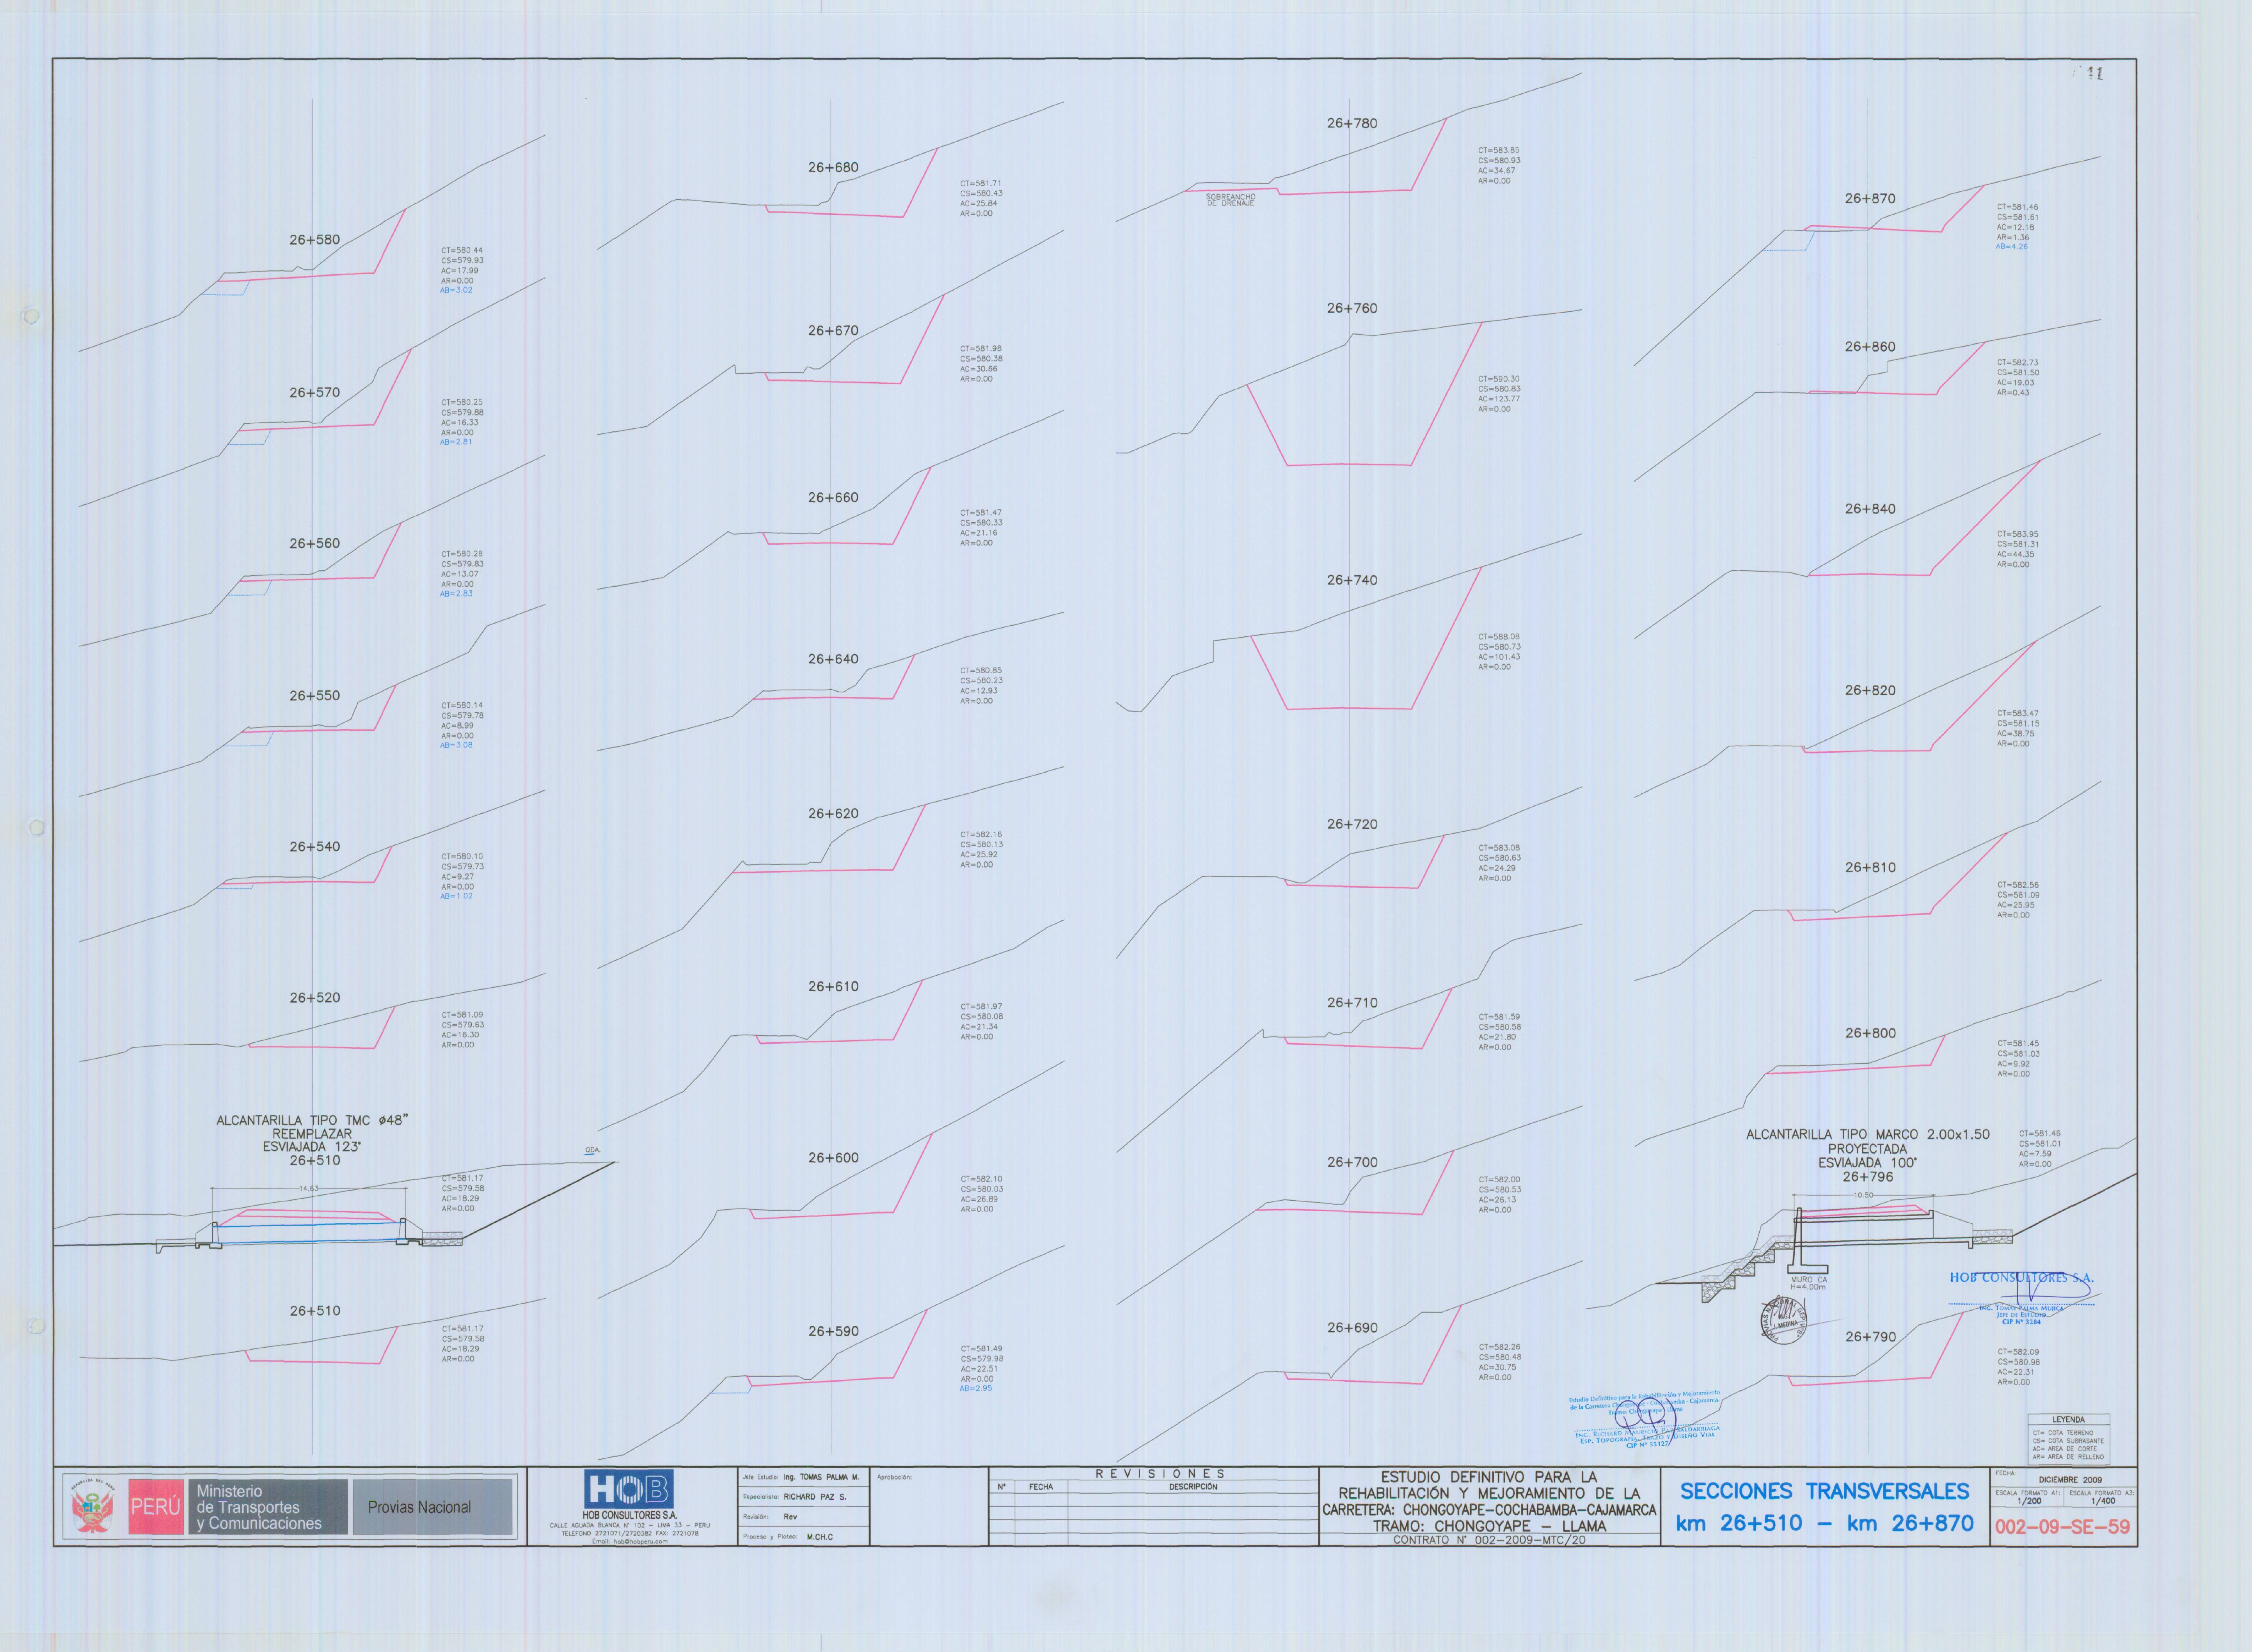
Task: Click station label 26+690
Action: point(1352,1328)
